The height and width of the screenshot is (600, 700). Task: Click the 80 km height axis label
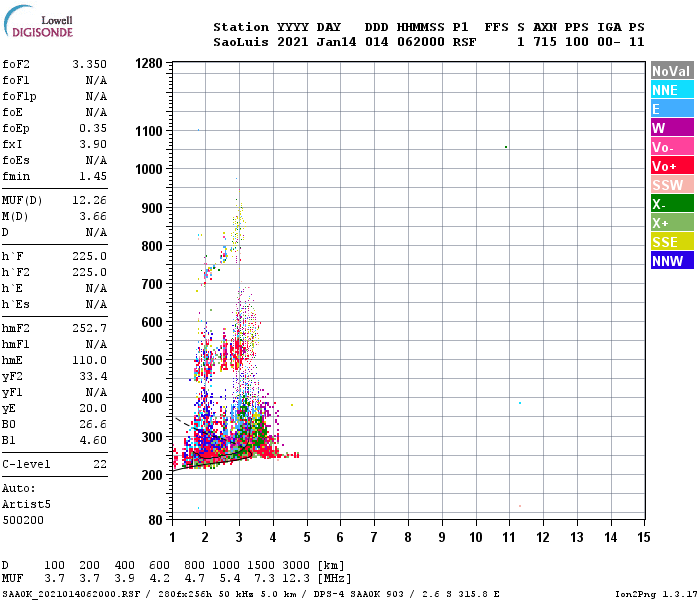coord(155,520)
